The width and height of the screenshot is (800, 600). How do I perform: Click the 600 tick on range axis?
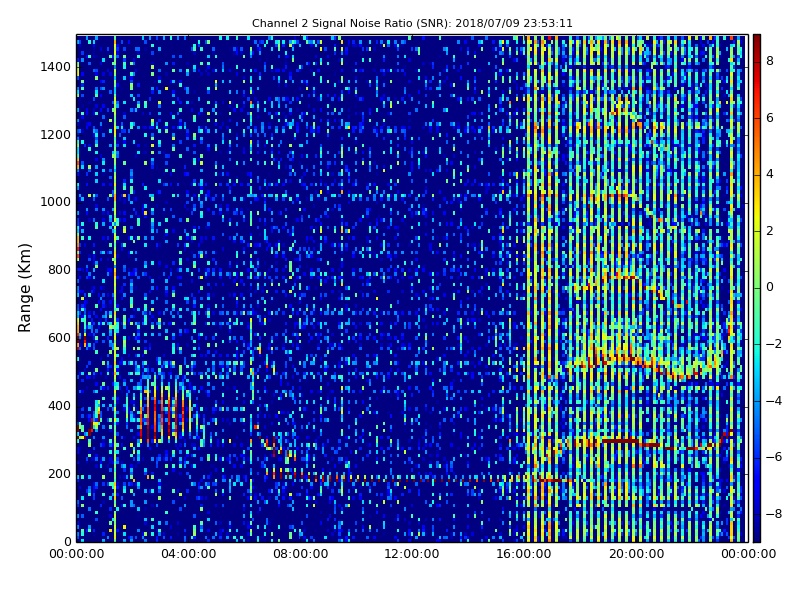click(x=59, y=338)
